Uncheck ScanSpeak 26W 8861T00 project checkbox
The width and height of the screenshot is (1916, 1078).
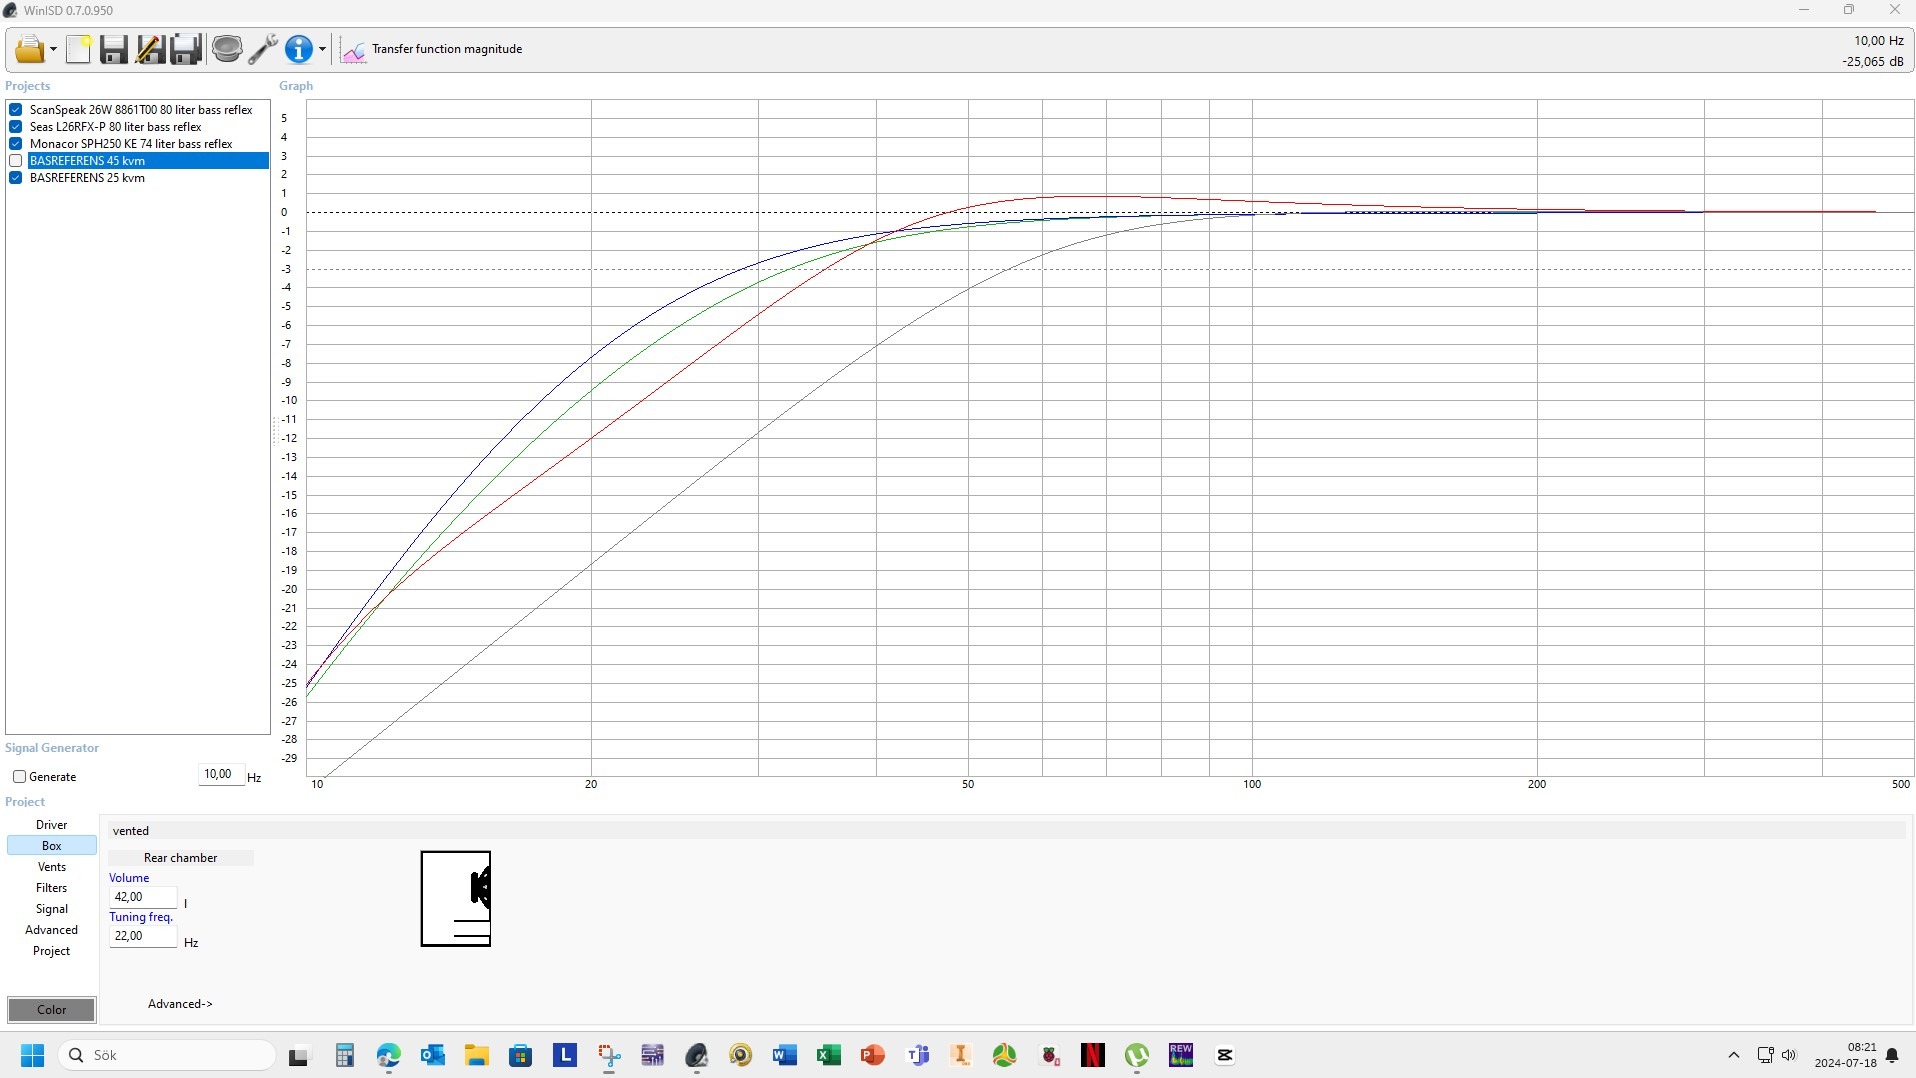click(16, 110)
